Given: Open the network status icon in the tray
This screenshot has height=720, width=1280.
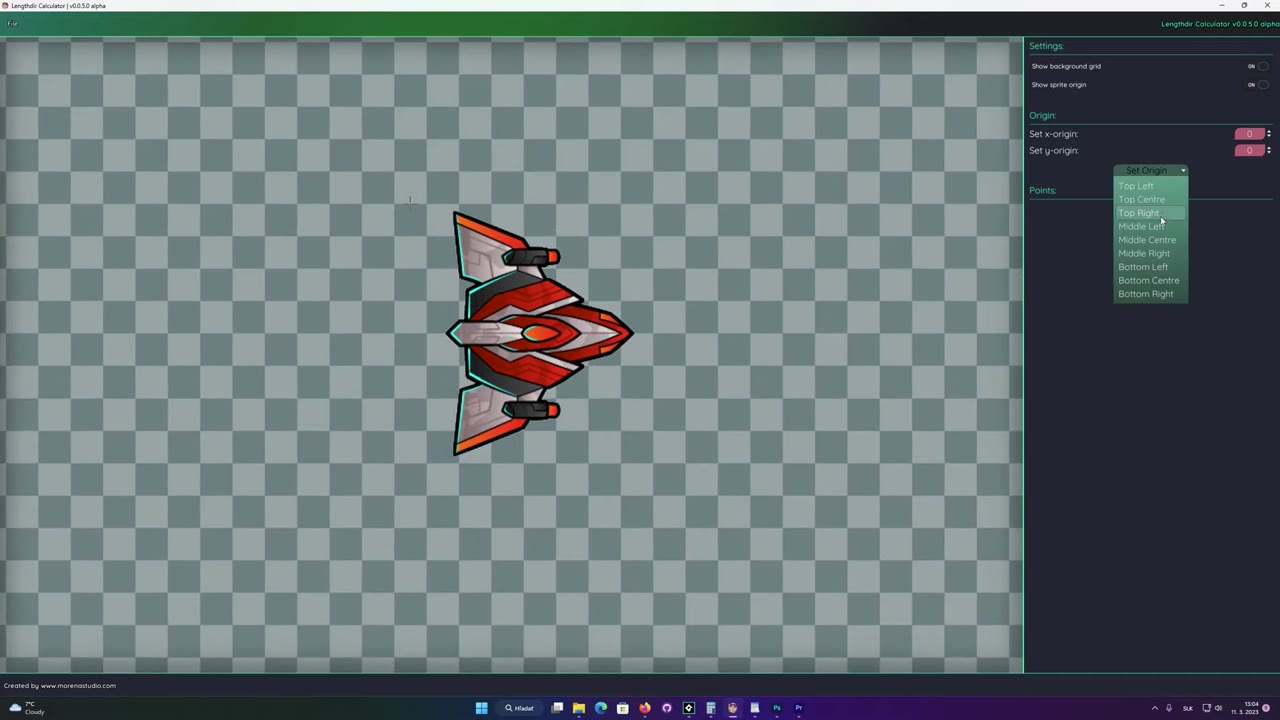Looking at the screenshot, I should 1206,708.
